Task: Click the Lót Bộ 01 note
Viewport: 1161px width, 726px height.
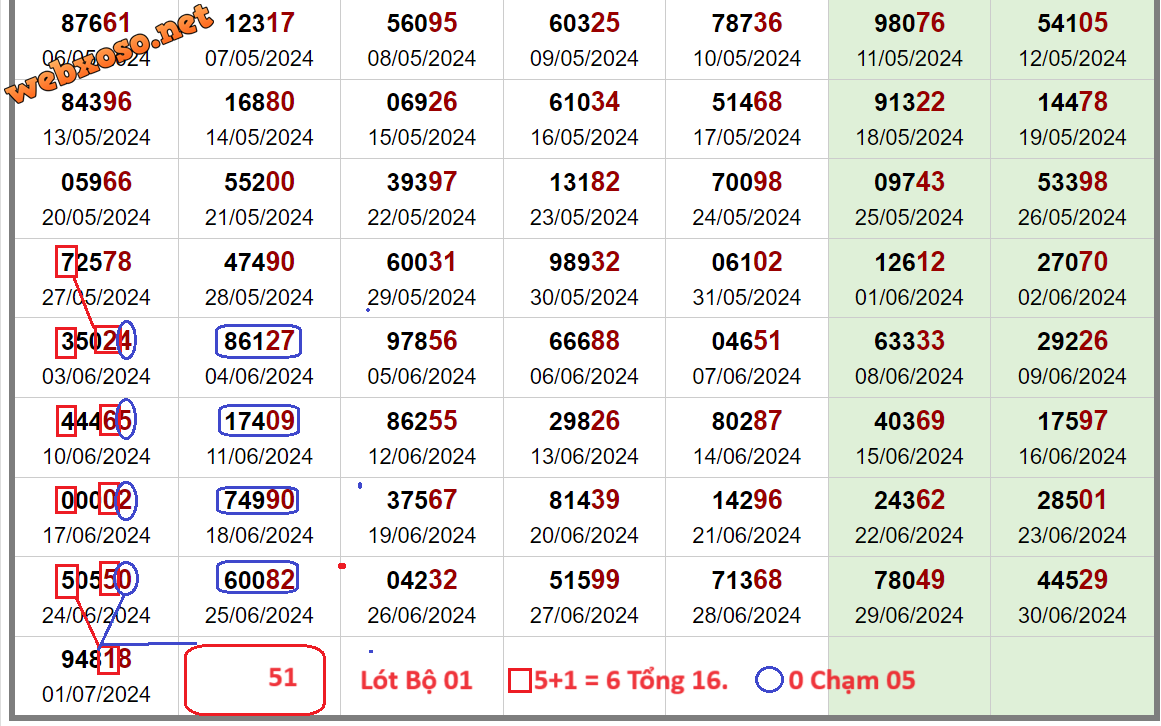Action: pyautogui.click(x=416, y=680)
